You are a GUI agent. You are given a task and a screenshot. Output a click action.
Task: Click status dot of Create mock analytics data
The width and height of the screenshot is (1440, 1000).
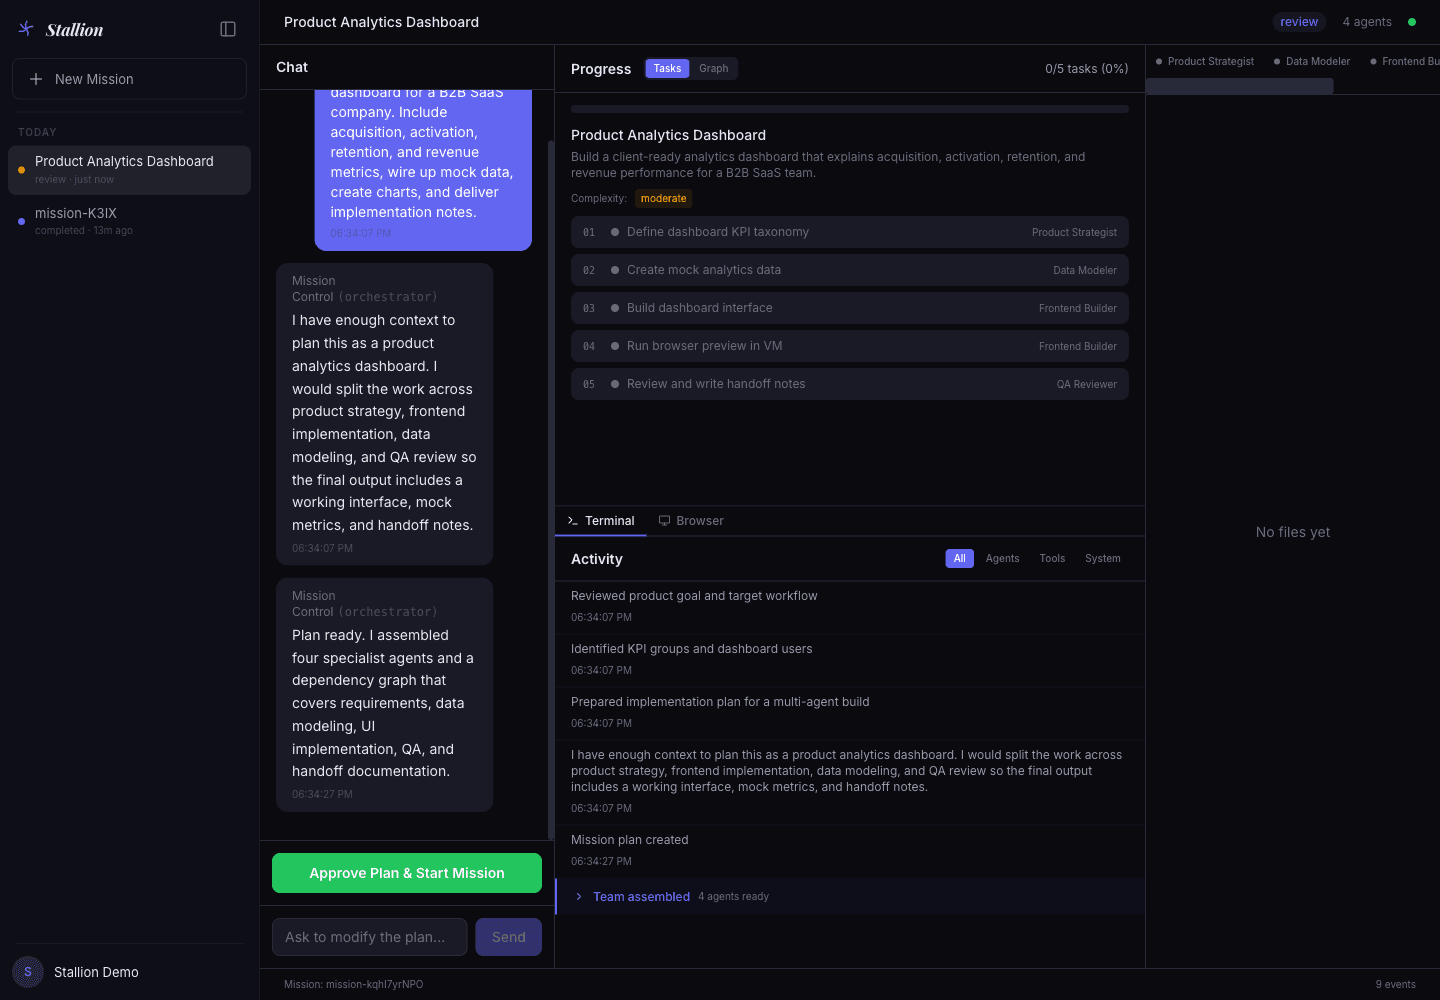tap(615, 270)
